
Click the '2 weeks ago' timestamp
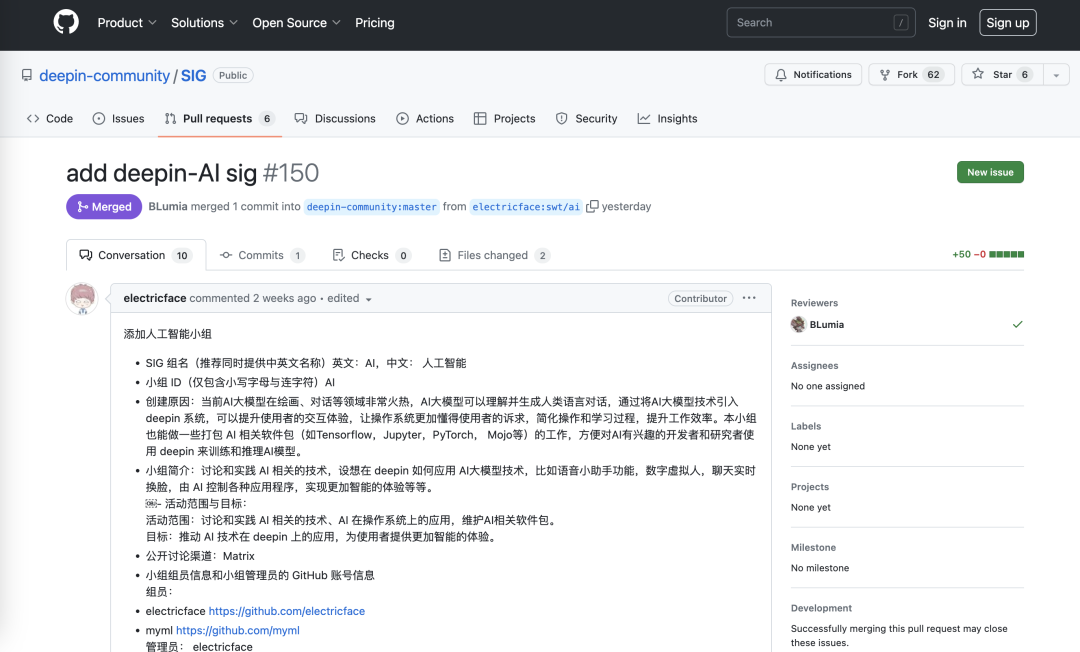point(284,298)
